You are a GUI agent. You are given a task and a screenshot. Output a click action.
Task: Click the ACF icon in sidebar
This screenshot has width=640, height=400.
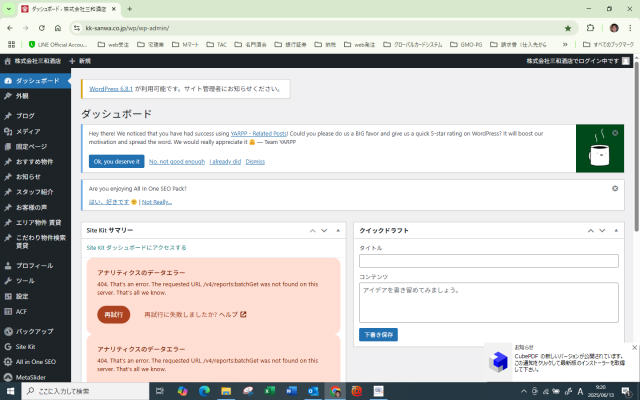[x=8, y=311]
